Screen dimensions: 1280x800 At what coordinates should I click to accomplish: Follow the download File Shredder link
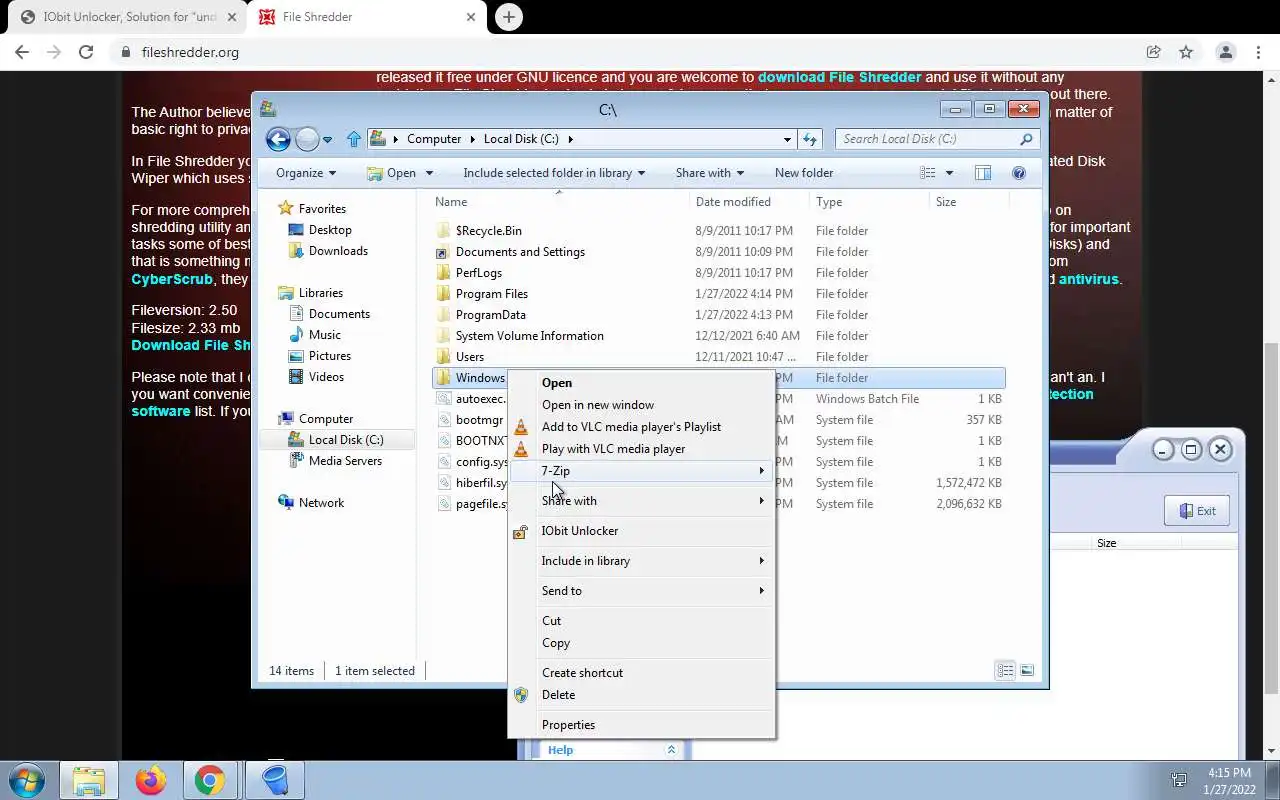pyautogui.click(x=839, y=77)
